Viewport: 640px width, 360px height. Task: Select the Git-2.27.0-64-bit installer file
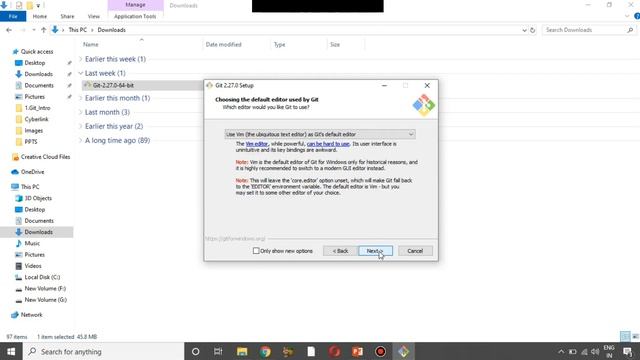tap(113, 85)
